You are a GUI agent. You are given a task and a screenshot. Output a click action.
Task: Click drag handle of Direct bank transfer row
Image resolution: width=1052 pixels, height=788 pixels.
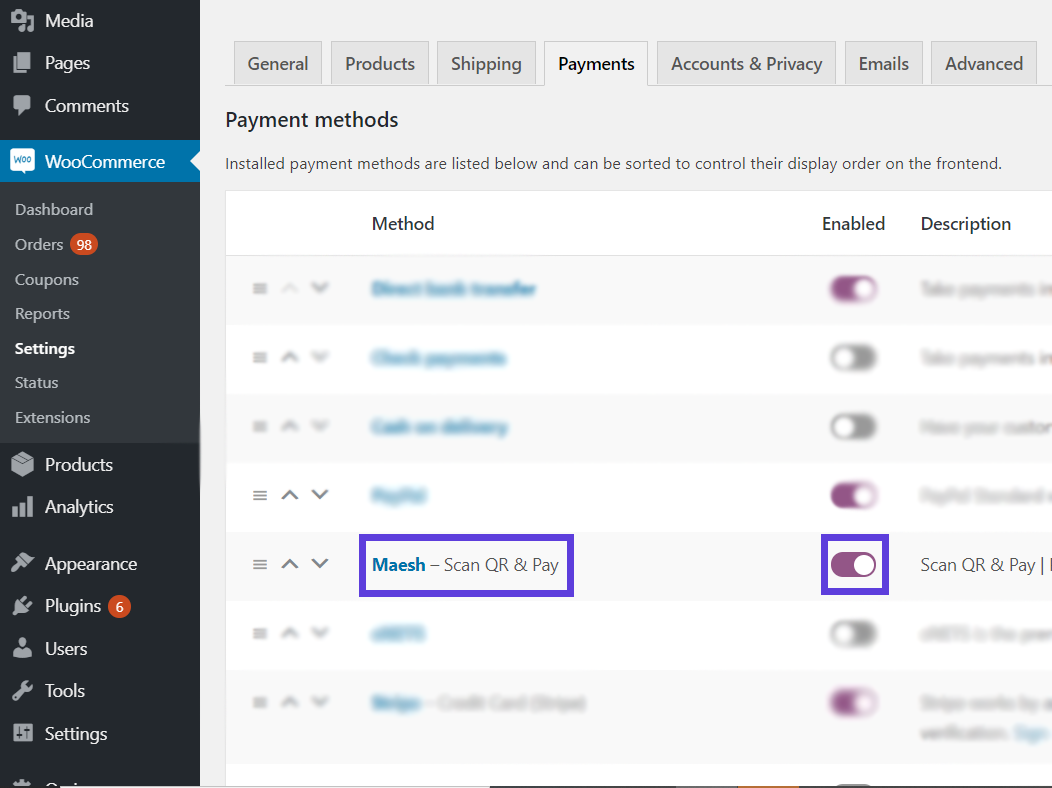point(260,288)
